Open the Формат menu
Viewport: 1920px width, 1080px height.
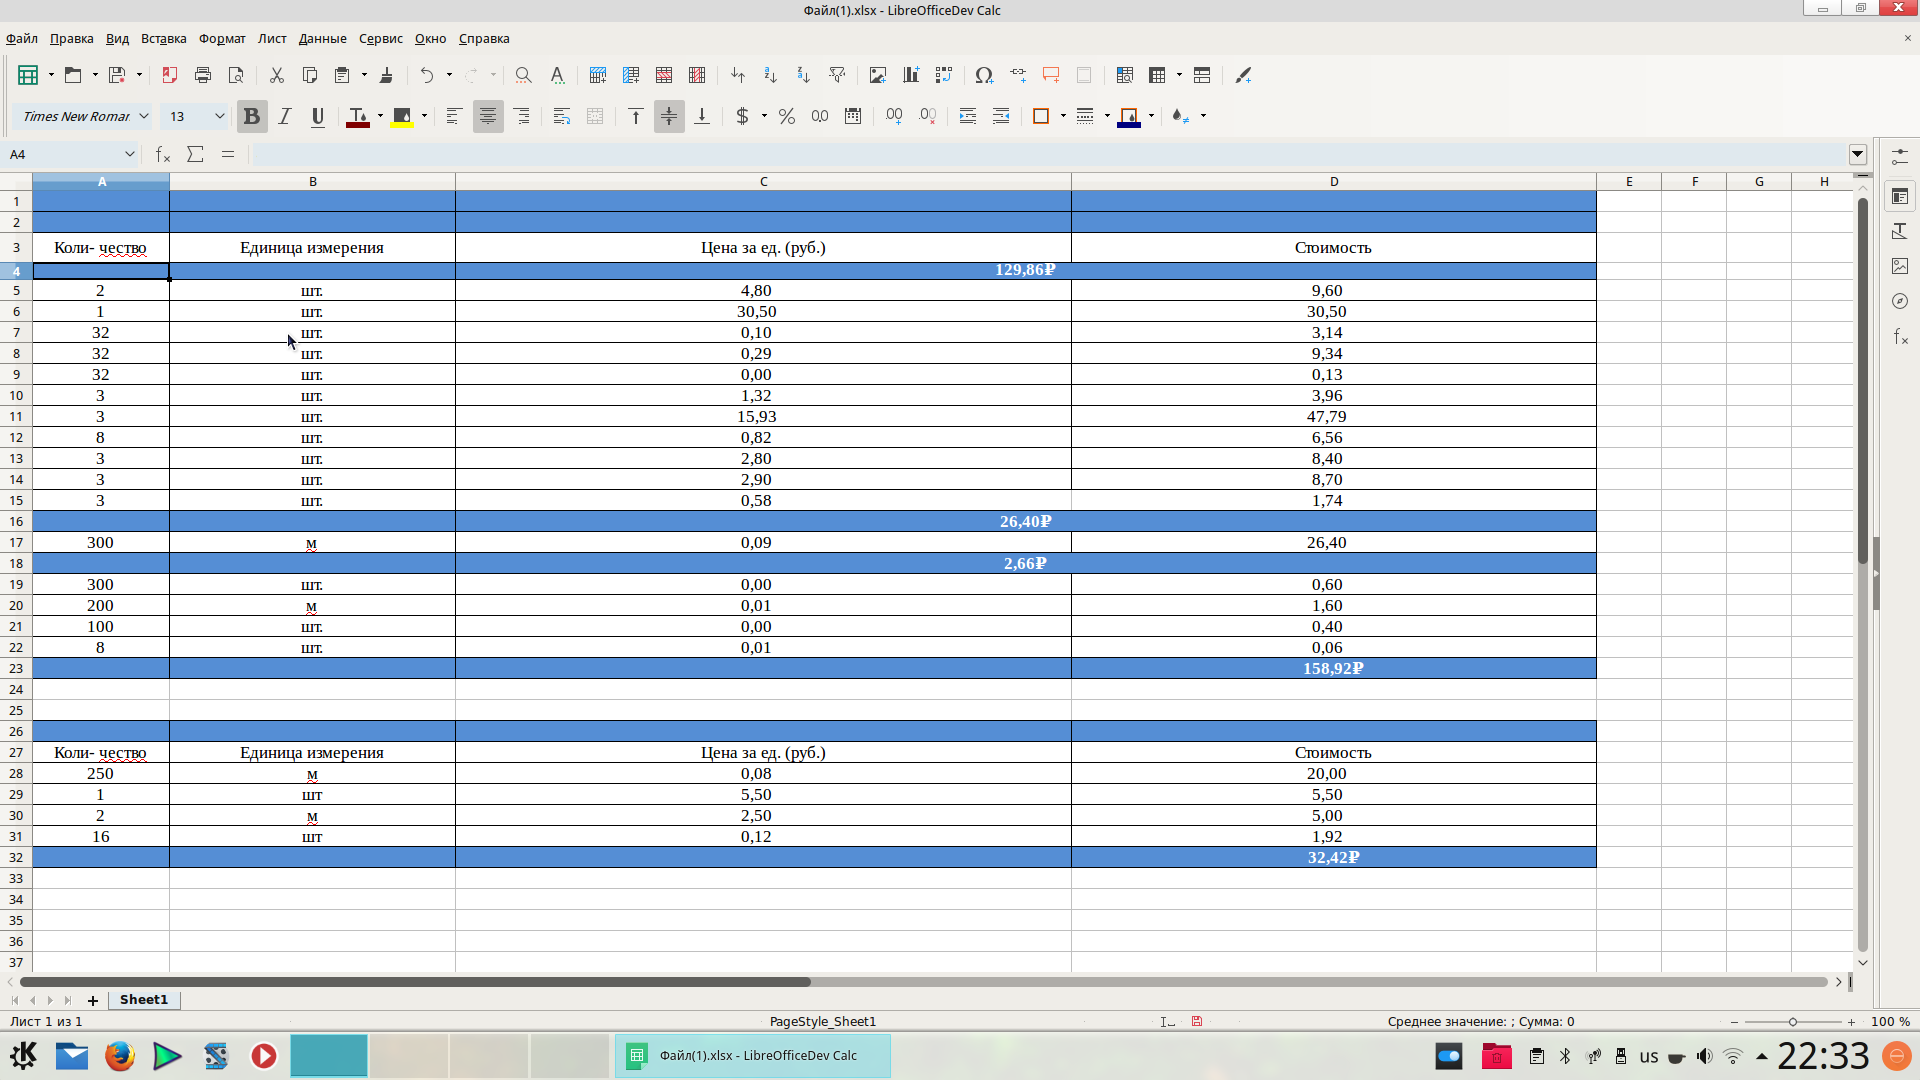222,38
